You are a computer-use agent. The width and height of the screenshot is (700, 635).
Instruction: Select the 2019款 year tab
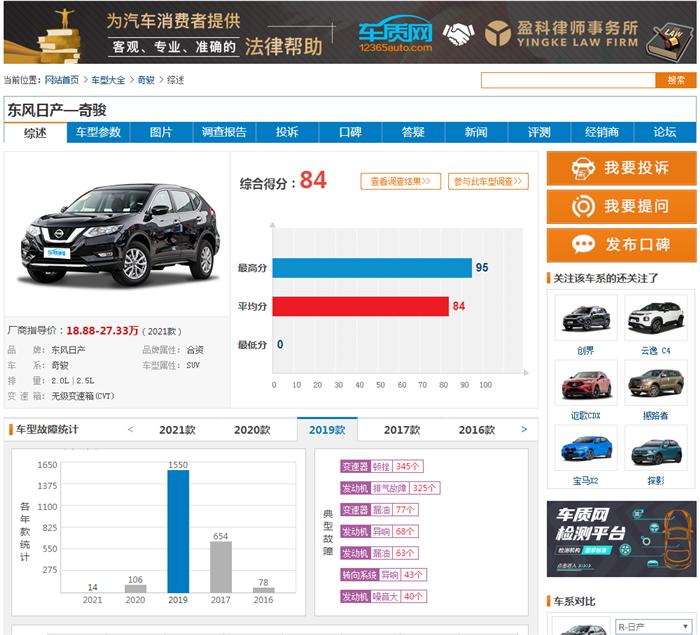pyautogui.click(x=327, y=430)
